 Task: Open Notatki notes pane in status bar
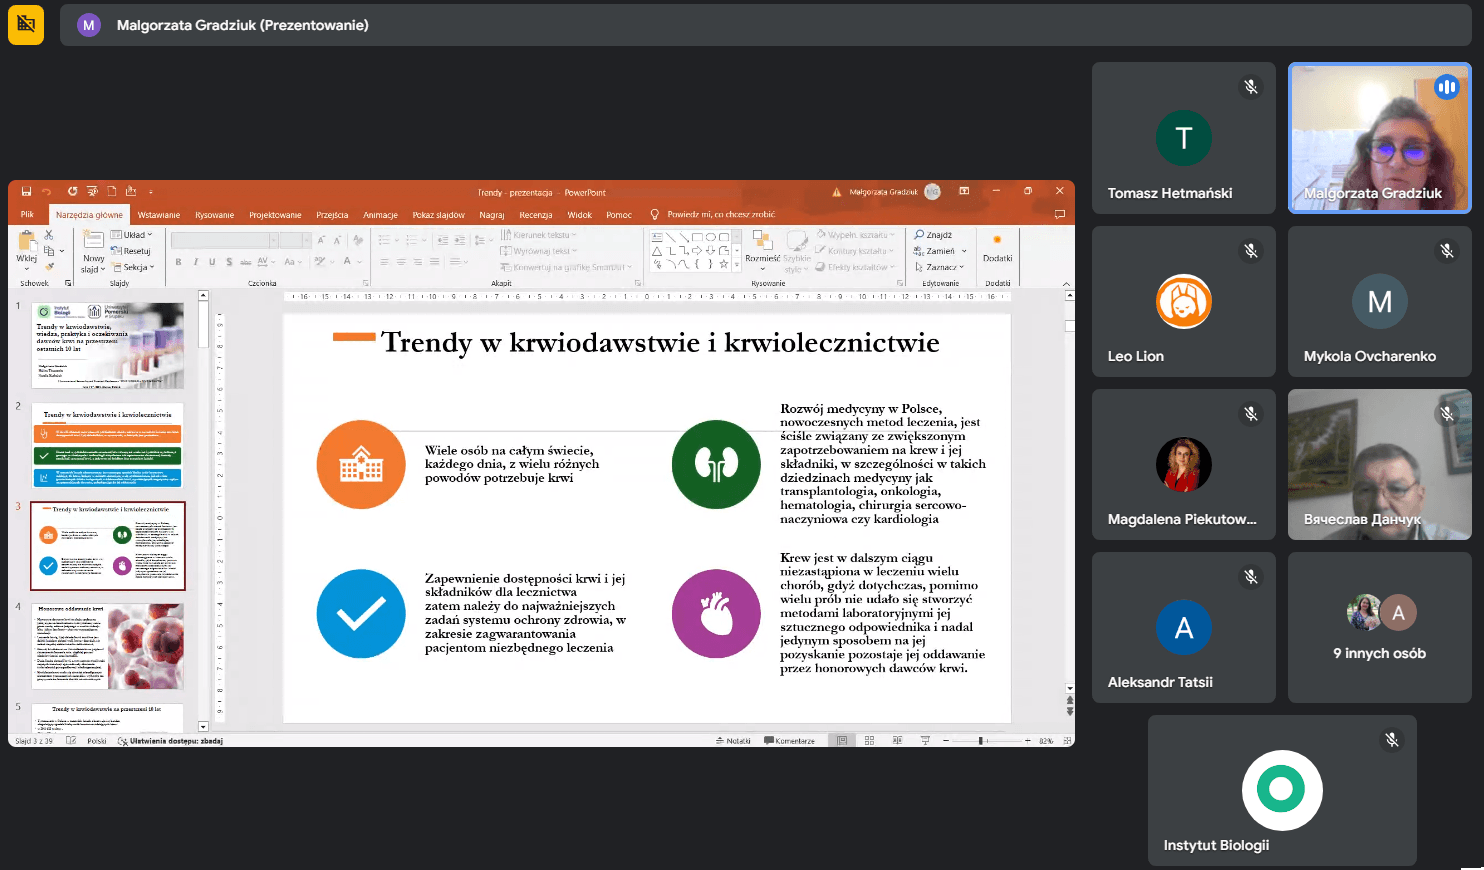point(733,741)
